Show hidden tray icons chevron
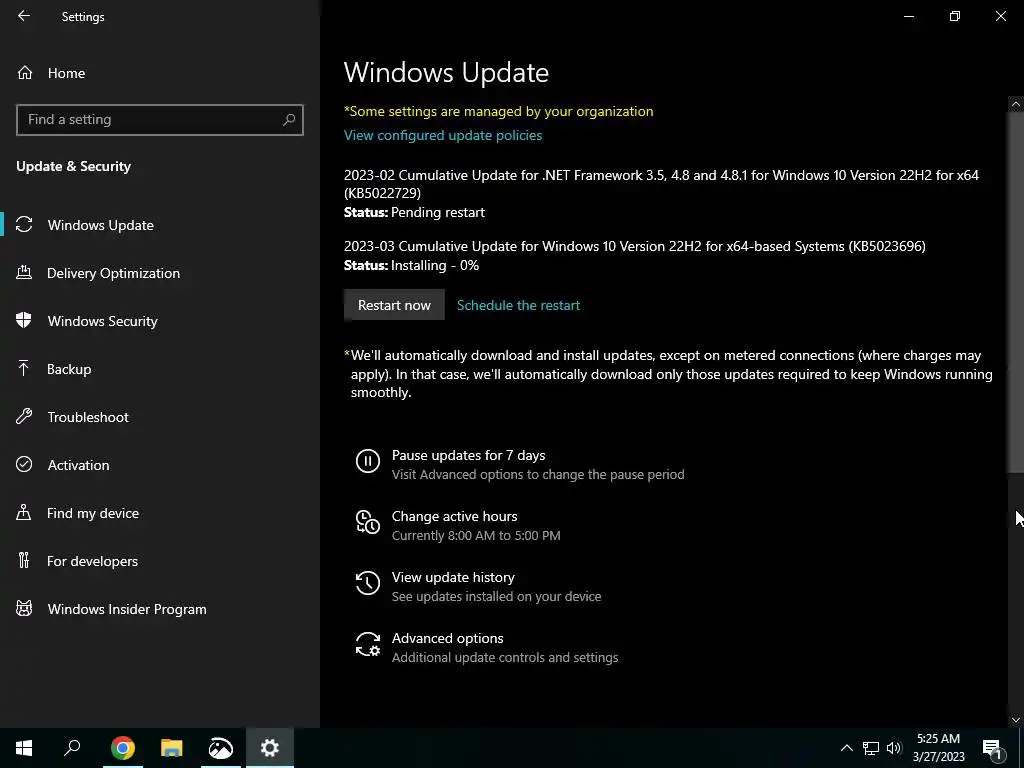 (x=846, y=748)
